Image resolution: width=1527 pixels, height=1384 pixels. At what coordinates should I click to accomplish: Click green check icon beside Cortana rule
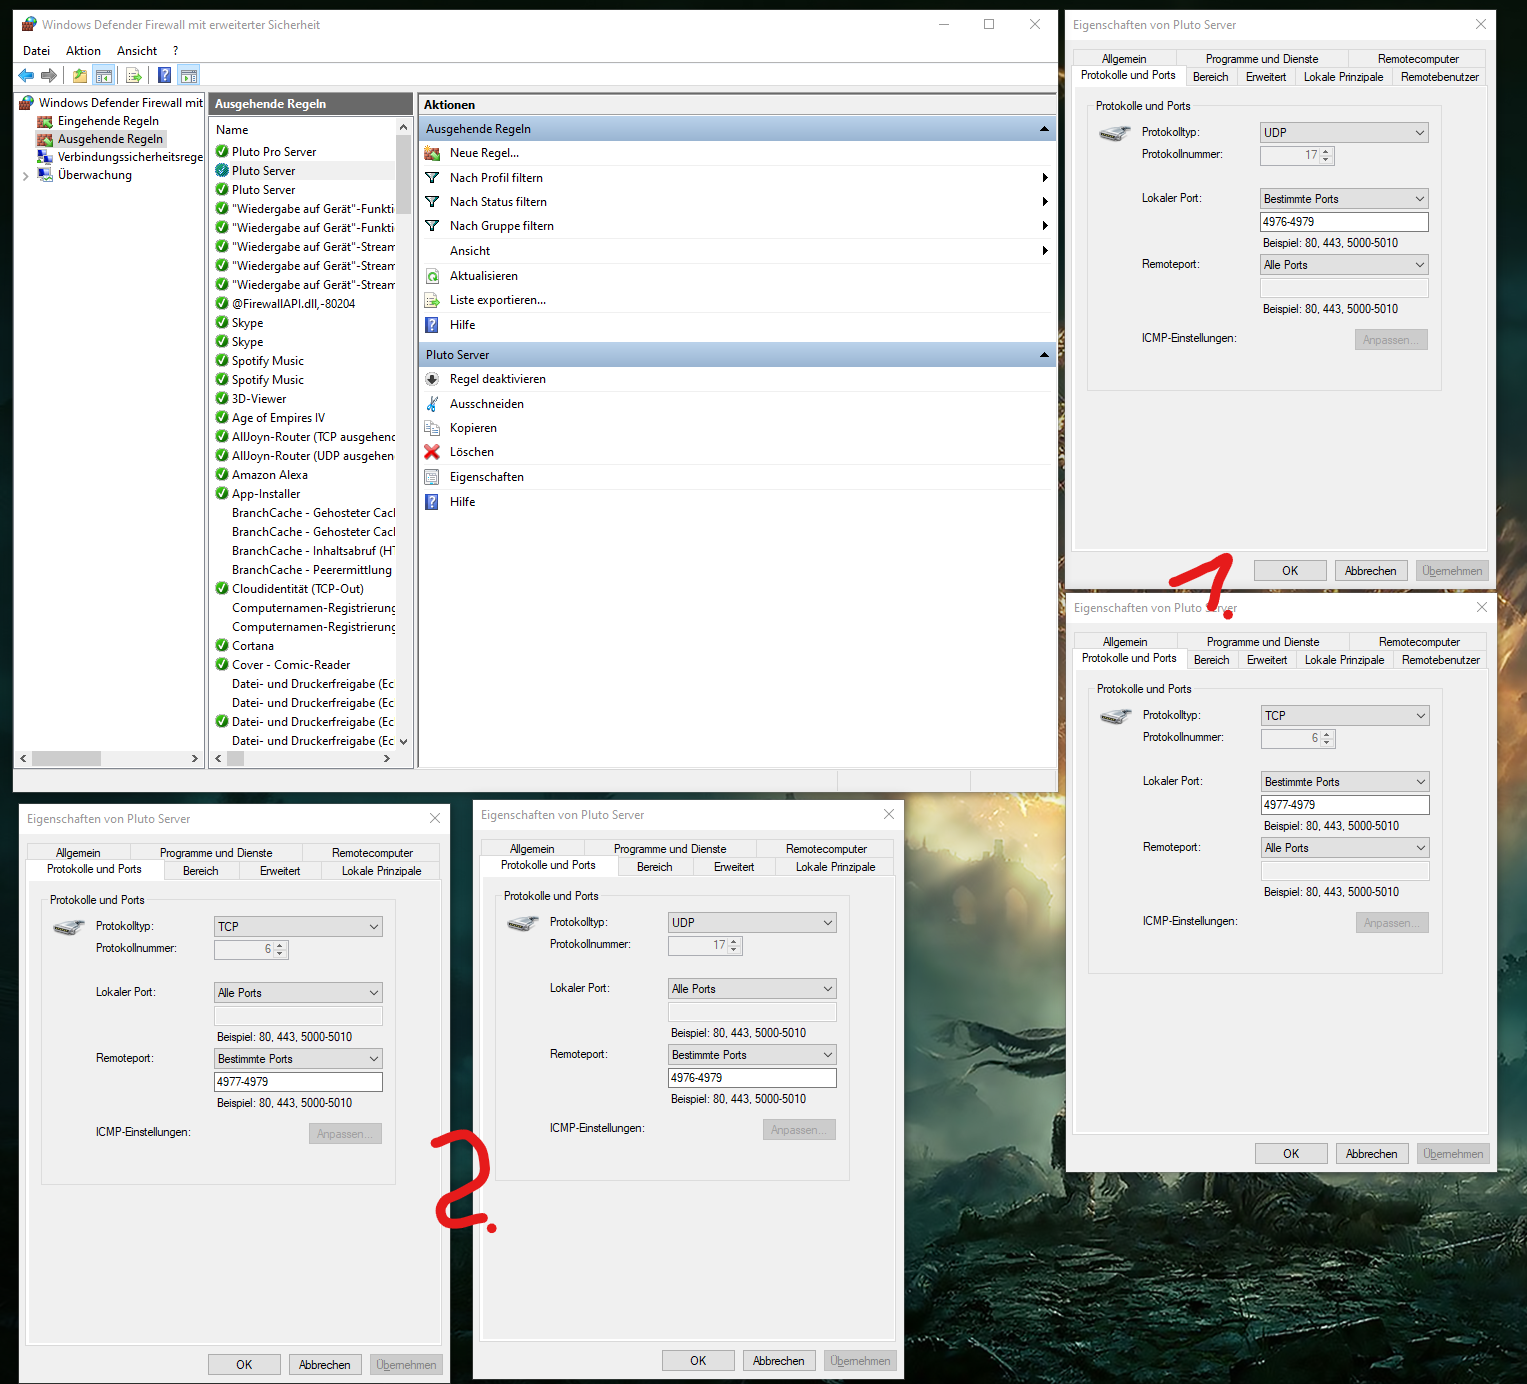[x=222, y=646]
